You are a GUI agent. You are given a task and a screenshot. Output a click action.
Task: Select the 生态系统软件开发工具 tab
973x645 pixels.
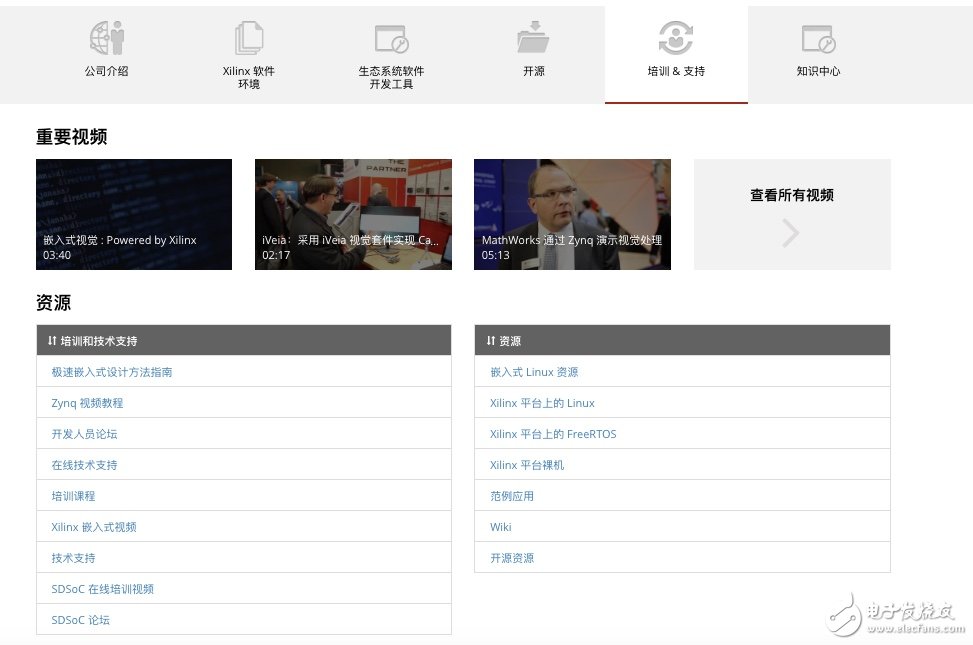point(392,55)
